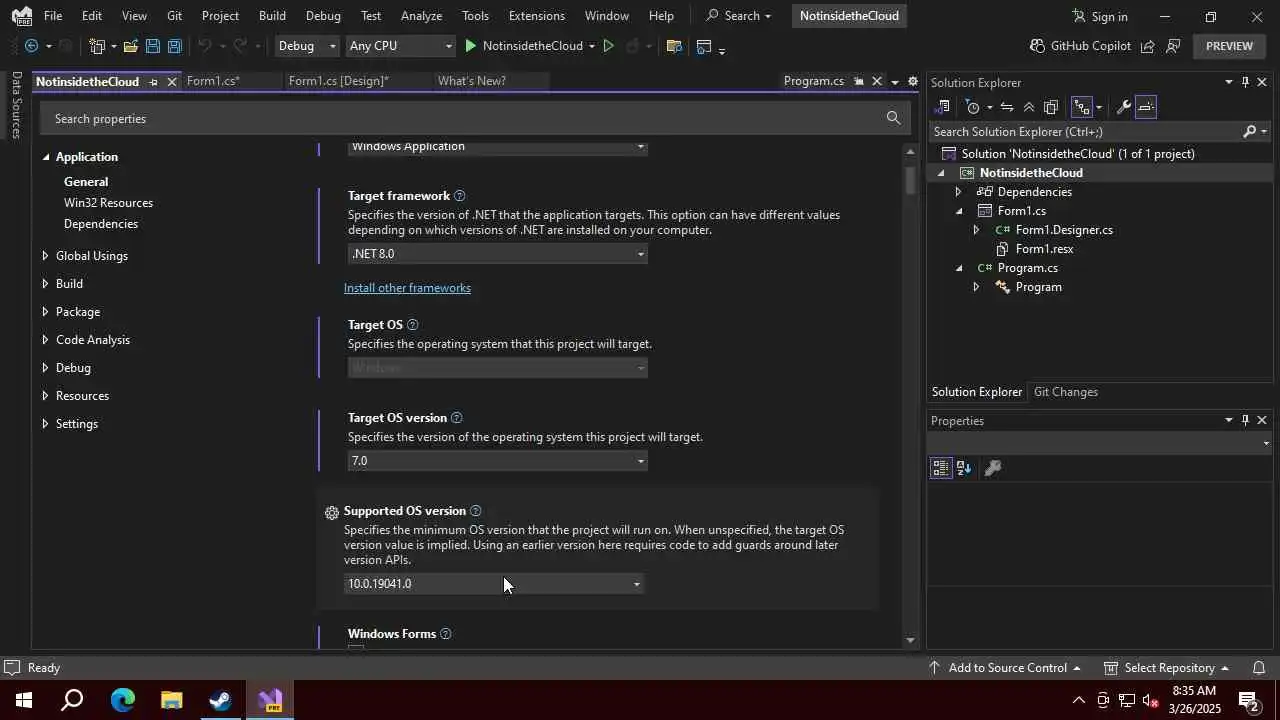The image size is (1280, 720).
Task: Expand the Build section in sidebar
Action: (x=45, y=284)
